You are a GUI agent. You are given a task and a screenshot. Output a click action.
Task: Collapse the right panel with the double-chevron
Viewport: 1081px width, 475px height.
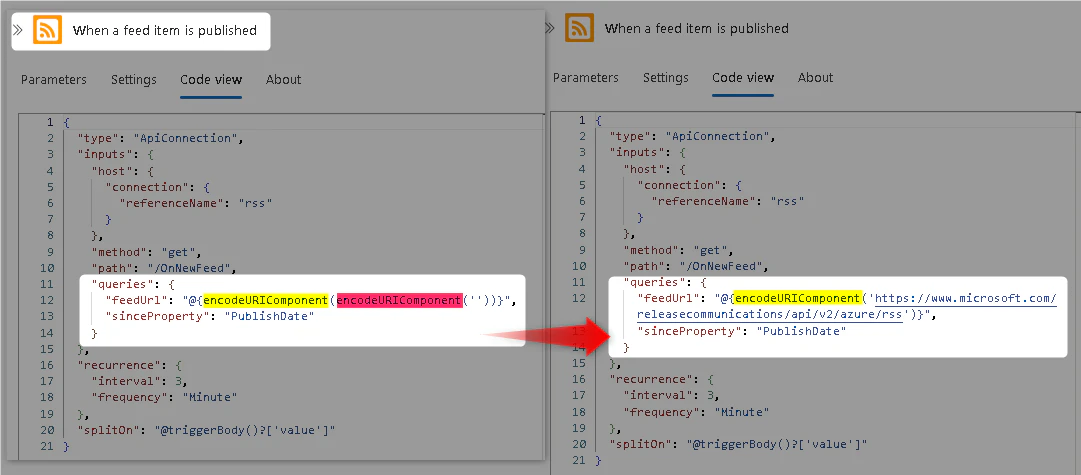tap(549, 28)
